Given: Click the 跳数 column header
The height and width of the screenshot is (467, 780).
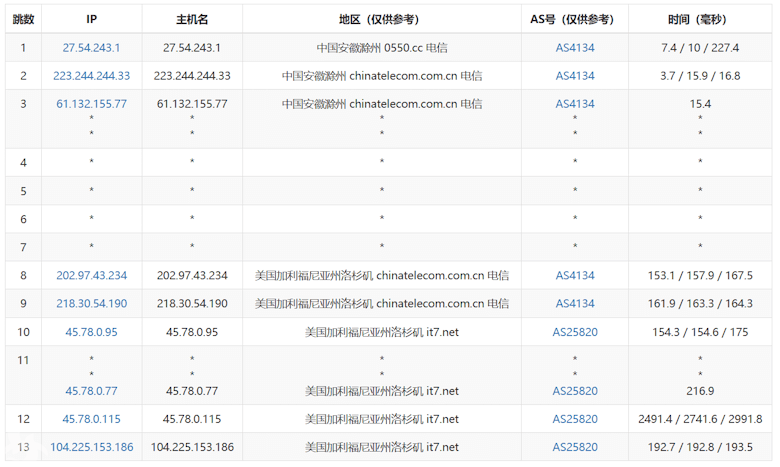Looking at the screenshot, I should [x=23, y=19].
